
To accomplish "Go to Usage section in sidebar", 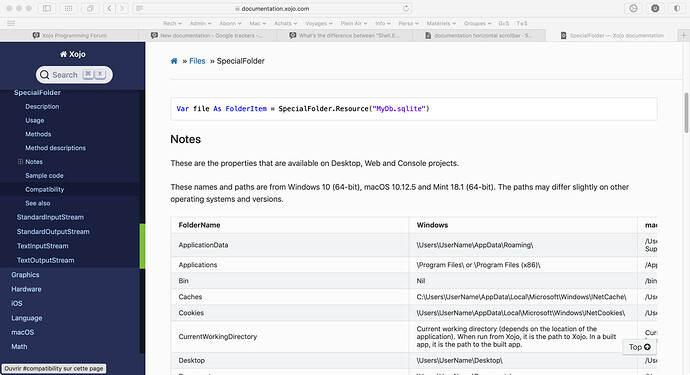I will [x=34, y=120].
